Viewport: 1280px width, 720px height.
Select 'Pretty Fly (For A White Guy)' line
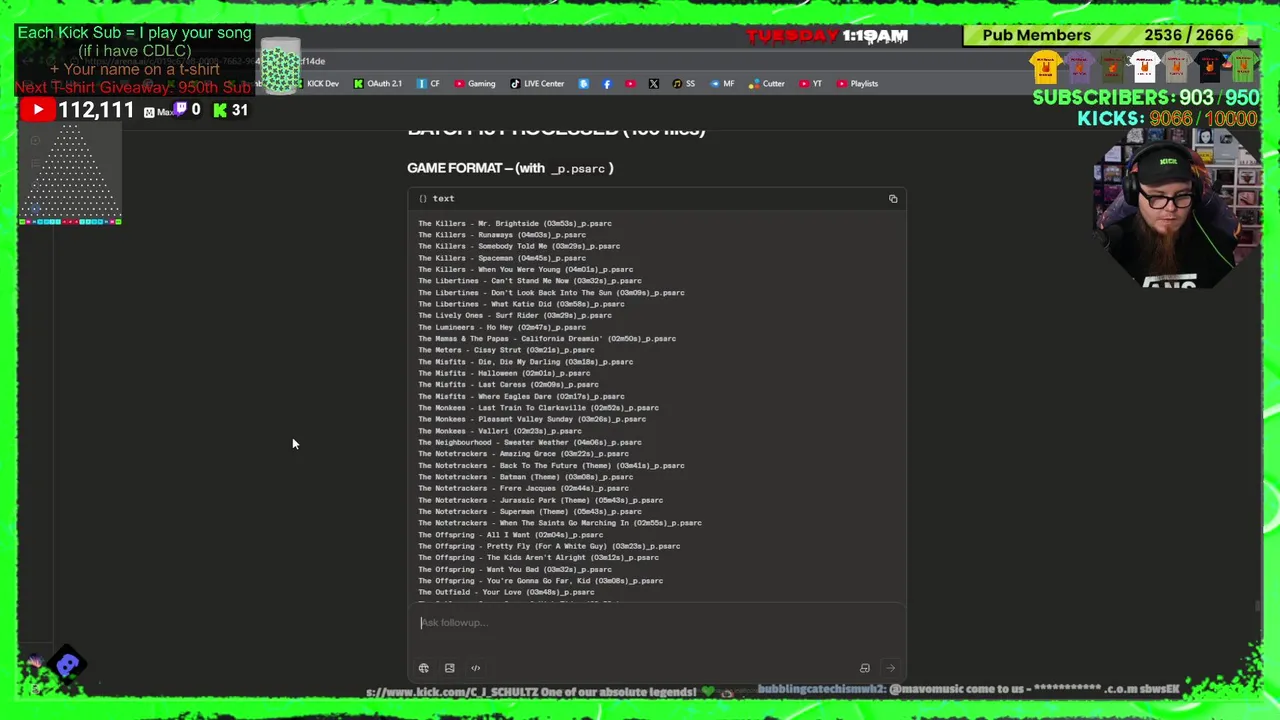(549, 547)
